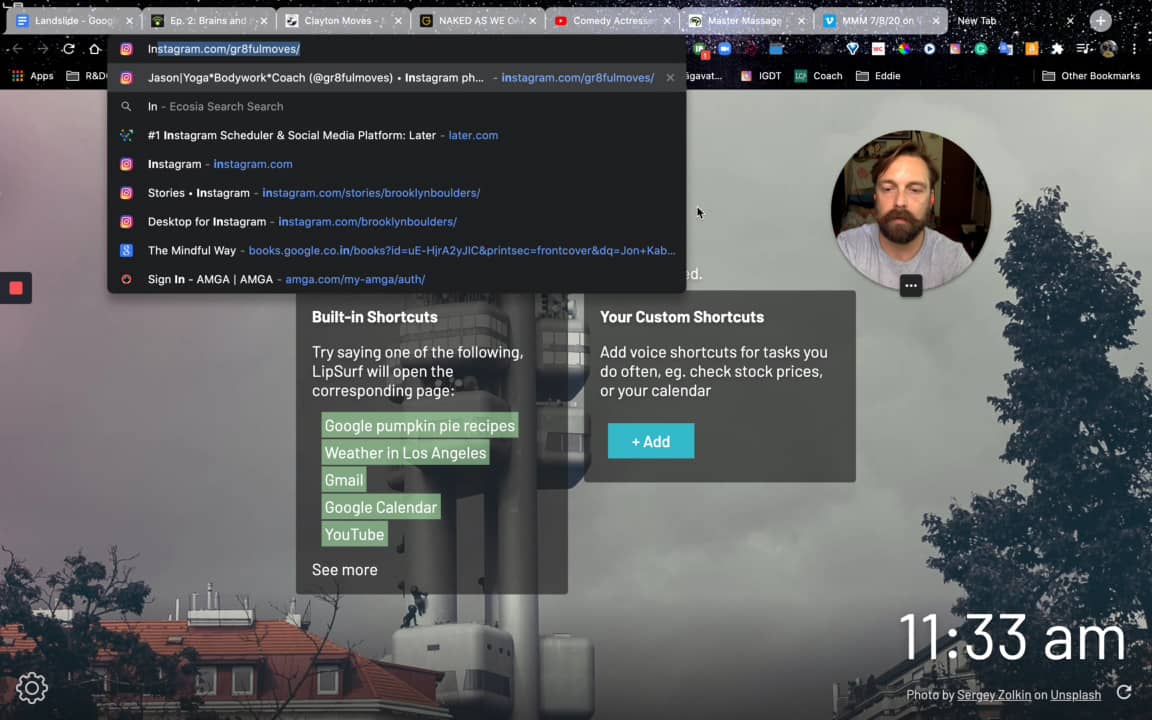Choose Stories Instagram brooklynboulders suggestion
Image resolution: width=1152 pixels, height=720 pixels.
pyautogui.click(x=397, y=192)
